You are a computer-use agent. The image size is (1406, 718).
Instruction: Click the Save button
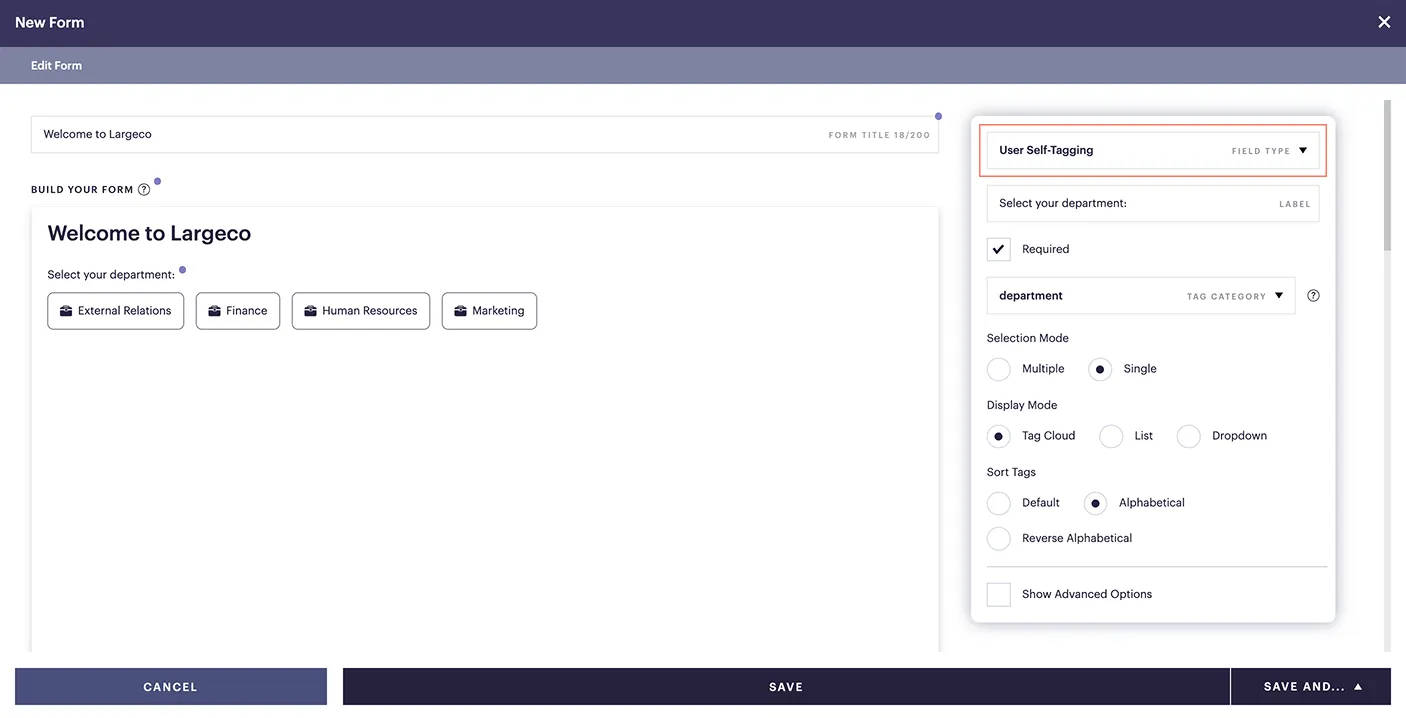(x=786, y=687)
